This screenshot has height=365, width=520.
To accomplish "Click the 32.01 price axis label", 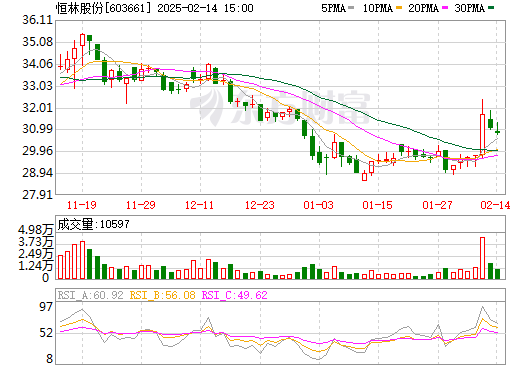I will 38,108.
